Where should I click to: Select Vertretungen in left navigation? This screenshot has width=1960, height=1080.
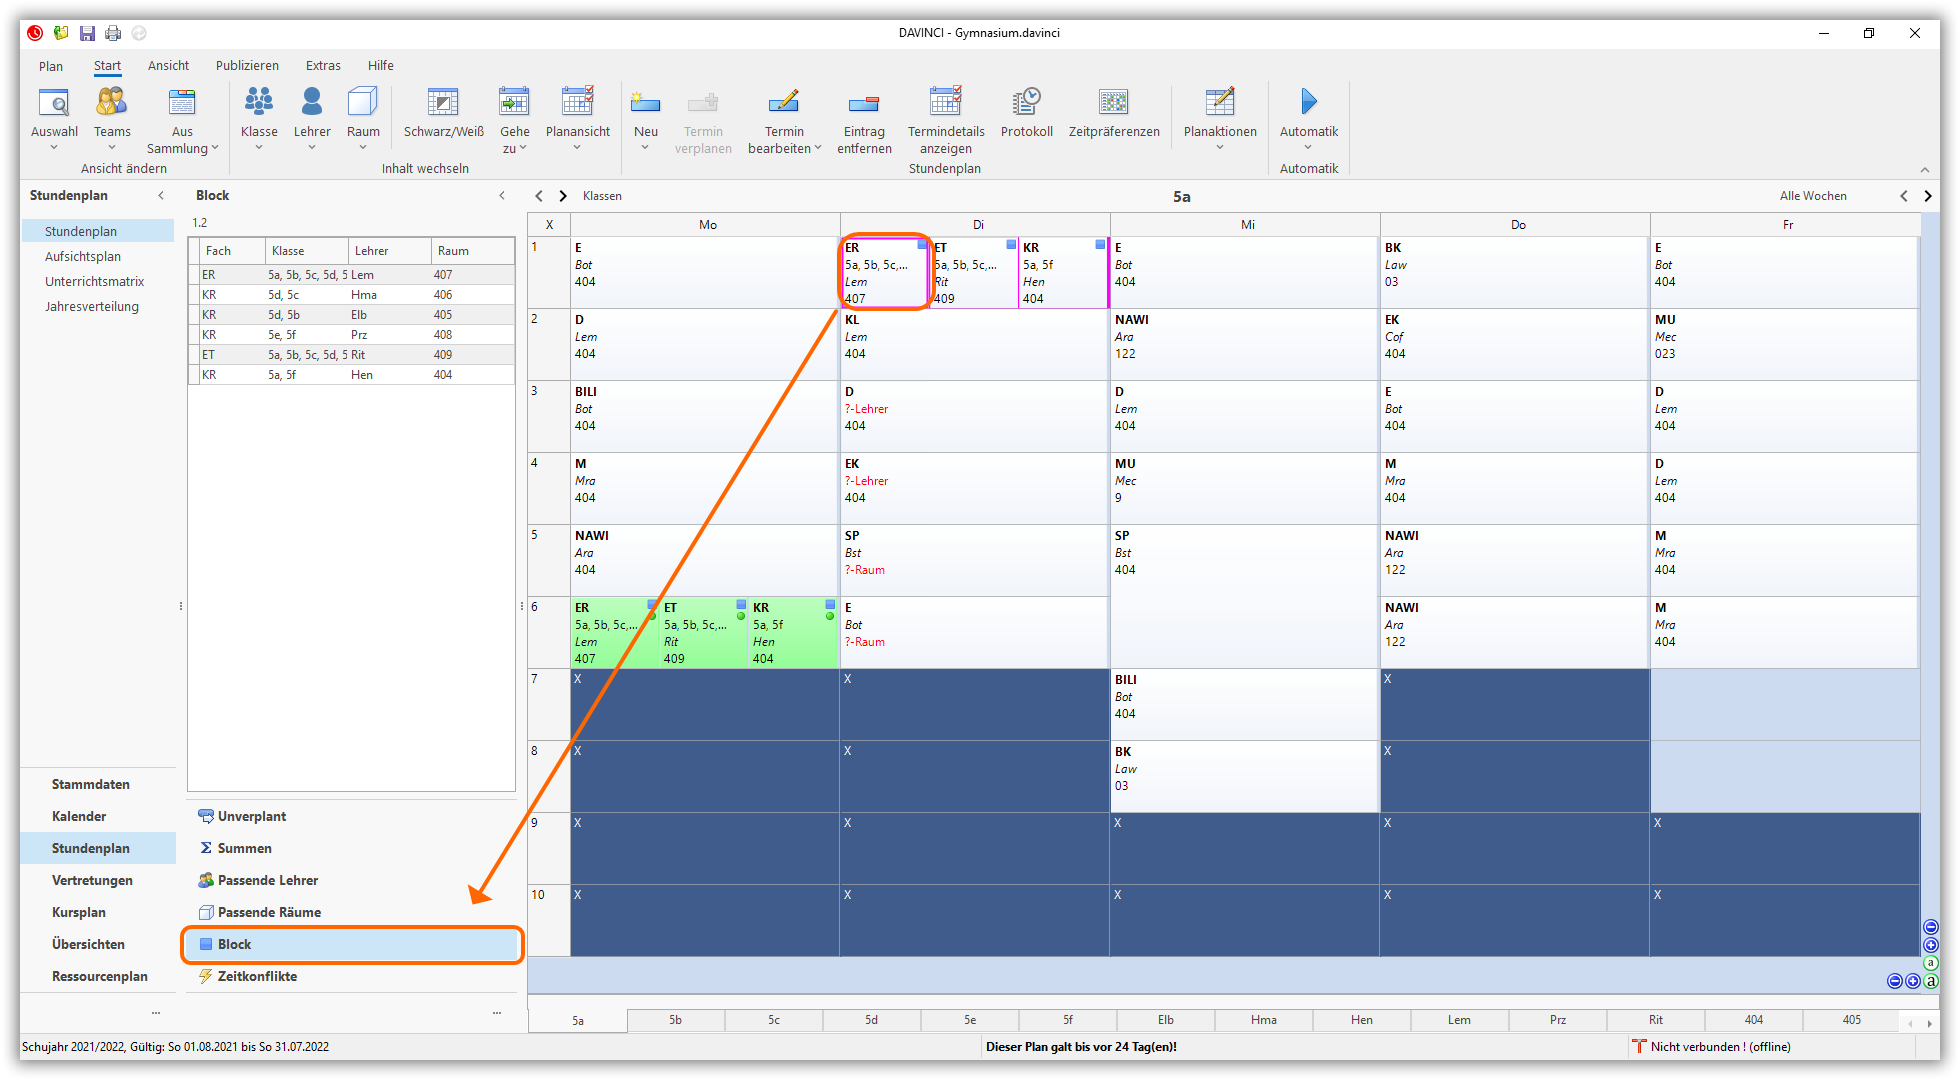[x=92, y=880]
